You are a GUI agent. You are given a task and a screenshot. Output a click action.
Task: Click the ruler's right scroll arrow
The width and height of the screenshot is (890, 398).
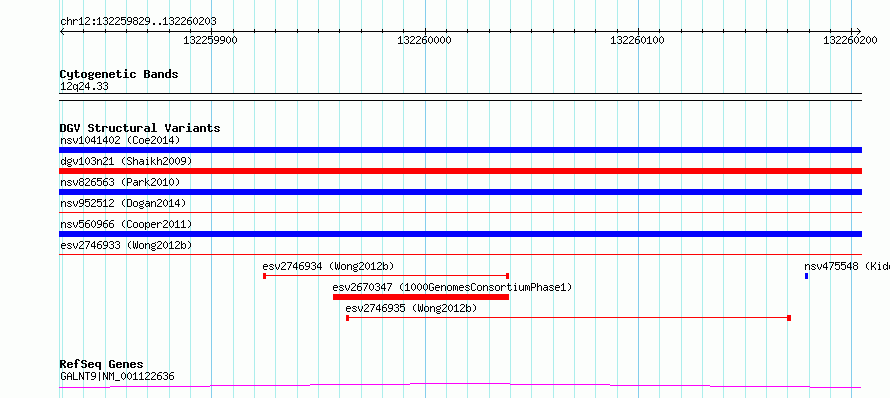click(x=858, y=31)
